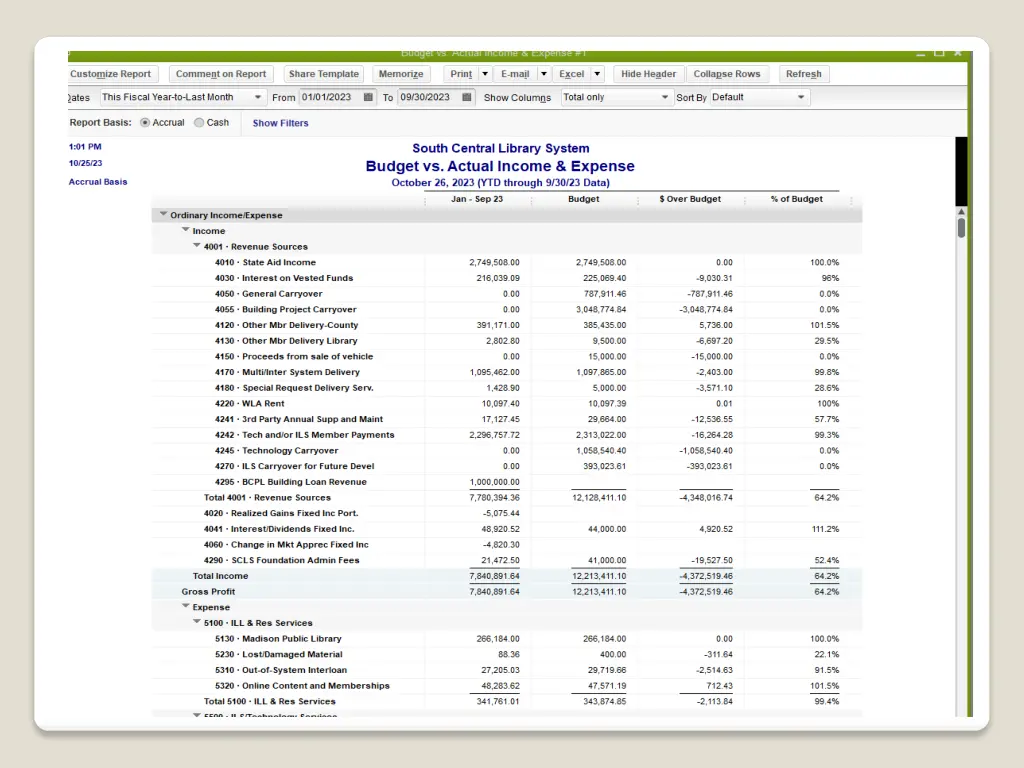Select 4150 Proceeds from sale of vehicle
This screenshot has width=1024, height=768.
507,356
